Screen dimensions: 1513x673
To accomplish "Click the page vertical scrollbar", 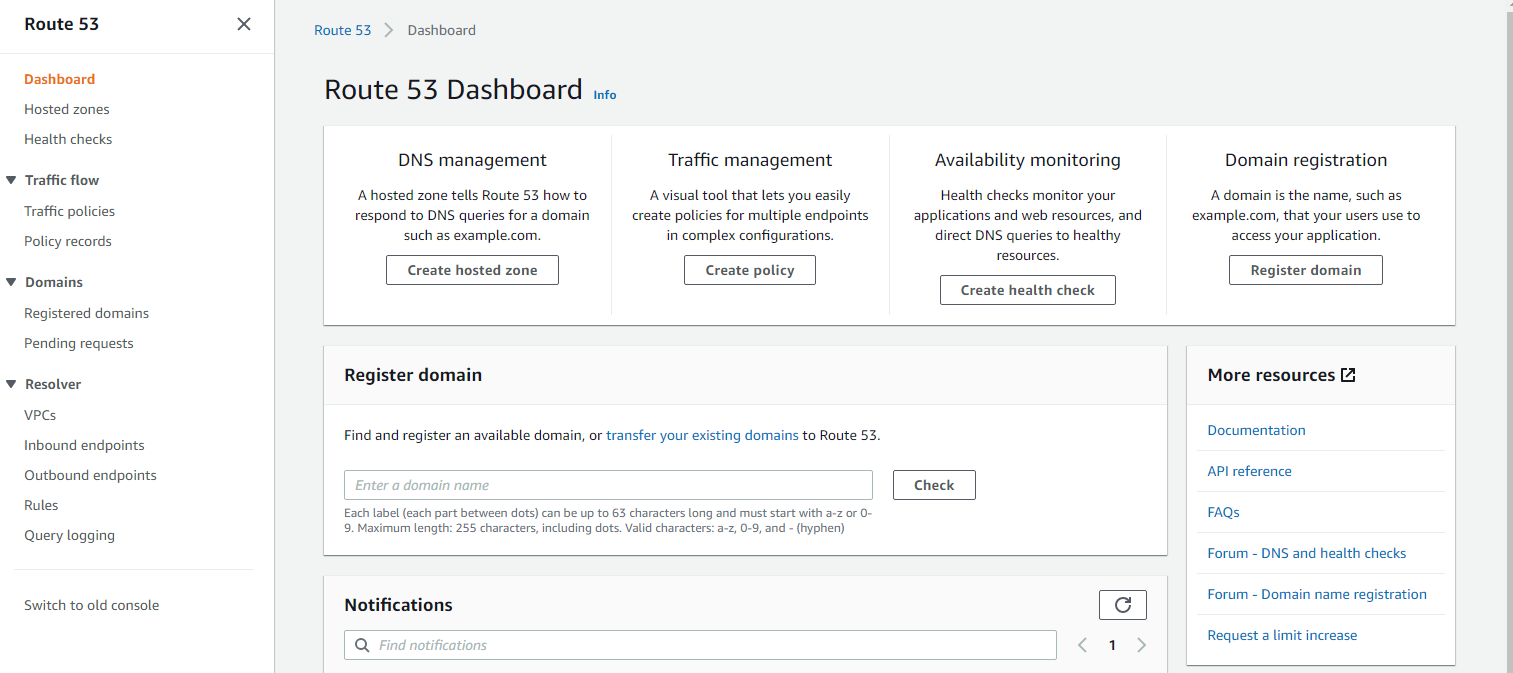I will pyautogui.click(x=1507, y=336).
